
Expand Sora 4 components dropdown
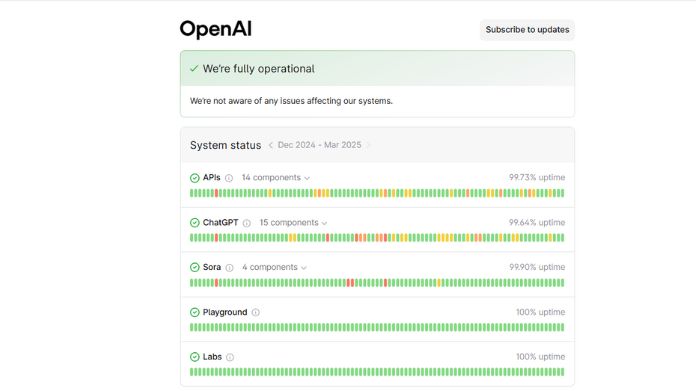point(274,267)
